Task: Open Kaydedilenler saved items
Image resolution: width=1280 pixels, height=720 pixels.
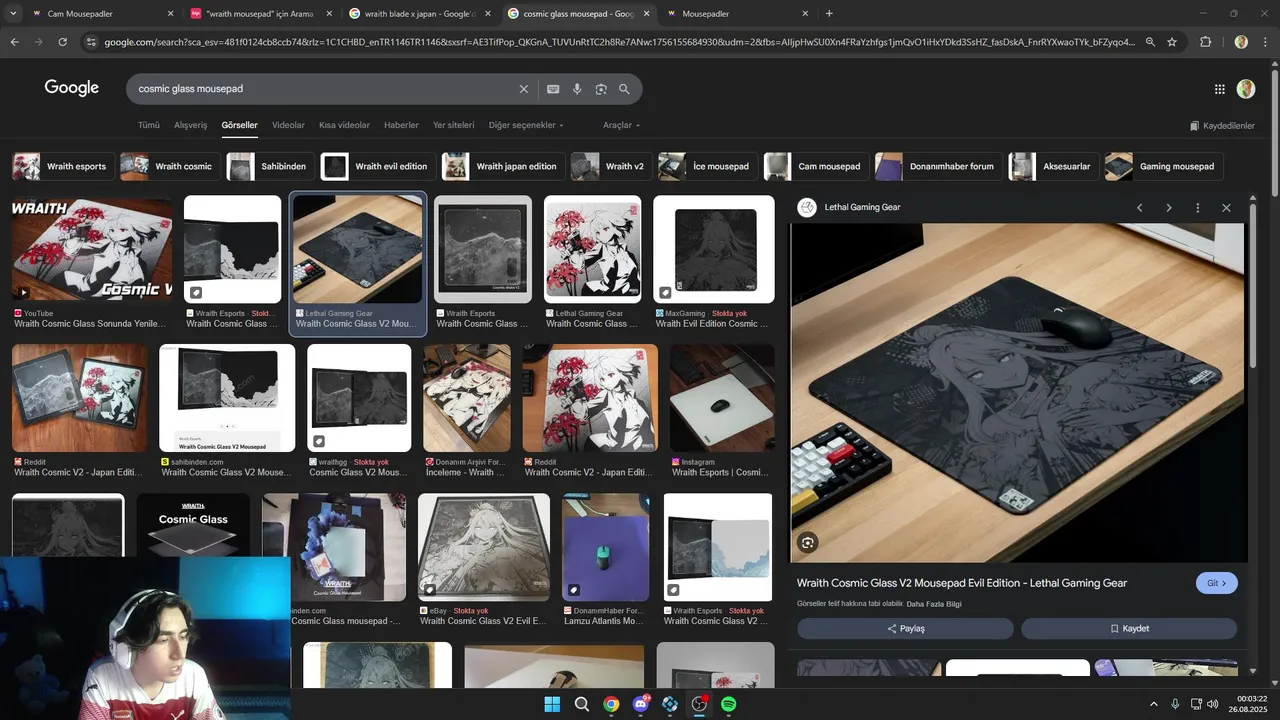Action: pos(1222,126)
